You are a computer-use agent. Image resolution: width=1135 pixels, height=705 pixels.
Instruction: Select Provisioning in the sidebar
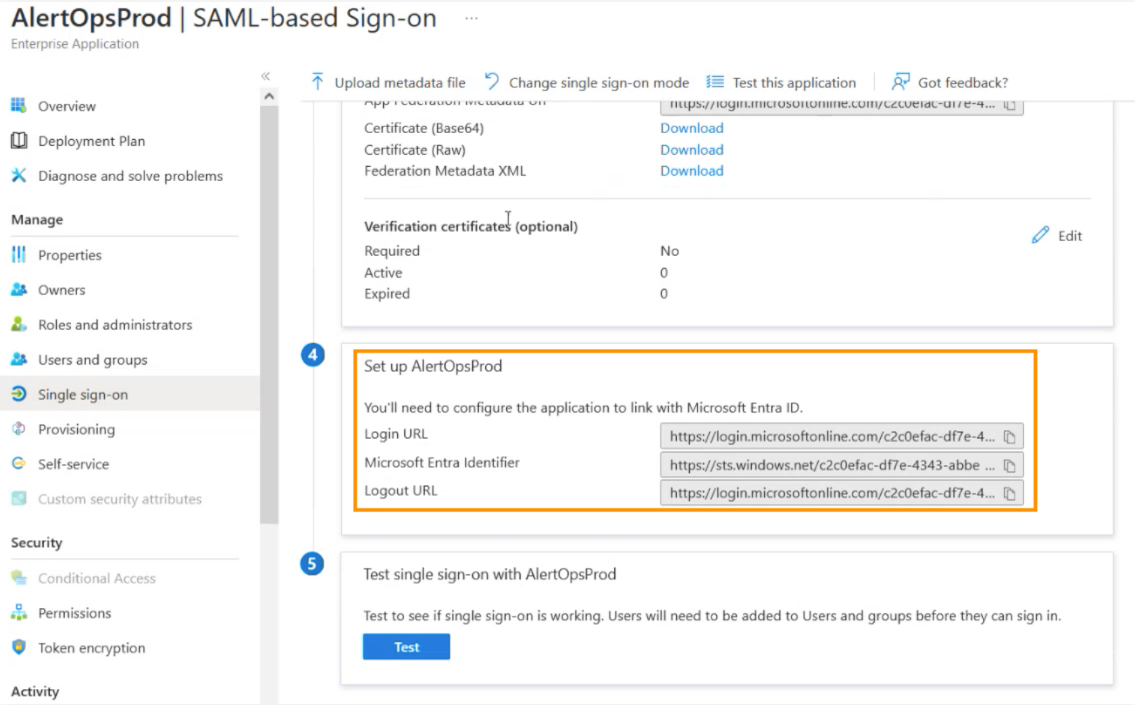pyautogui.click(x=76, y=429)
